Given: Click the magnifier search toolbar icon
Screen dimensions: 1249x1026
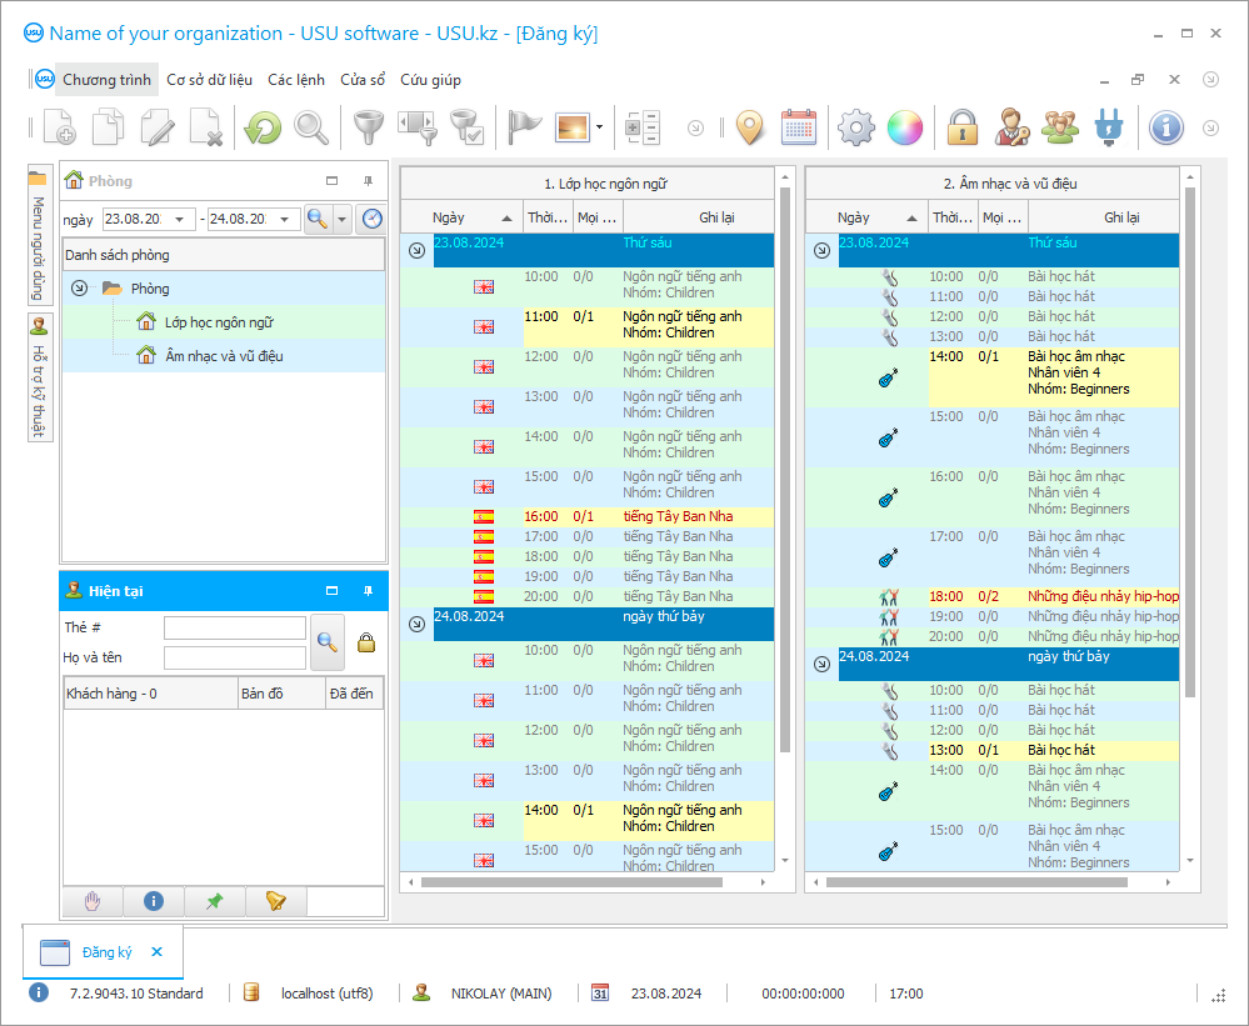Looking at the screenshot, I should tap(311, 128).
